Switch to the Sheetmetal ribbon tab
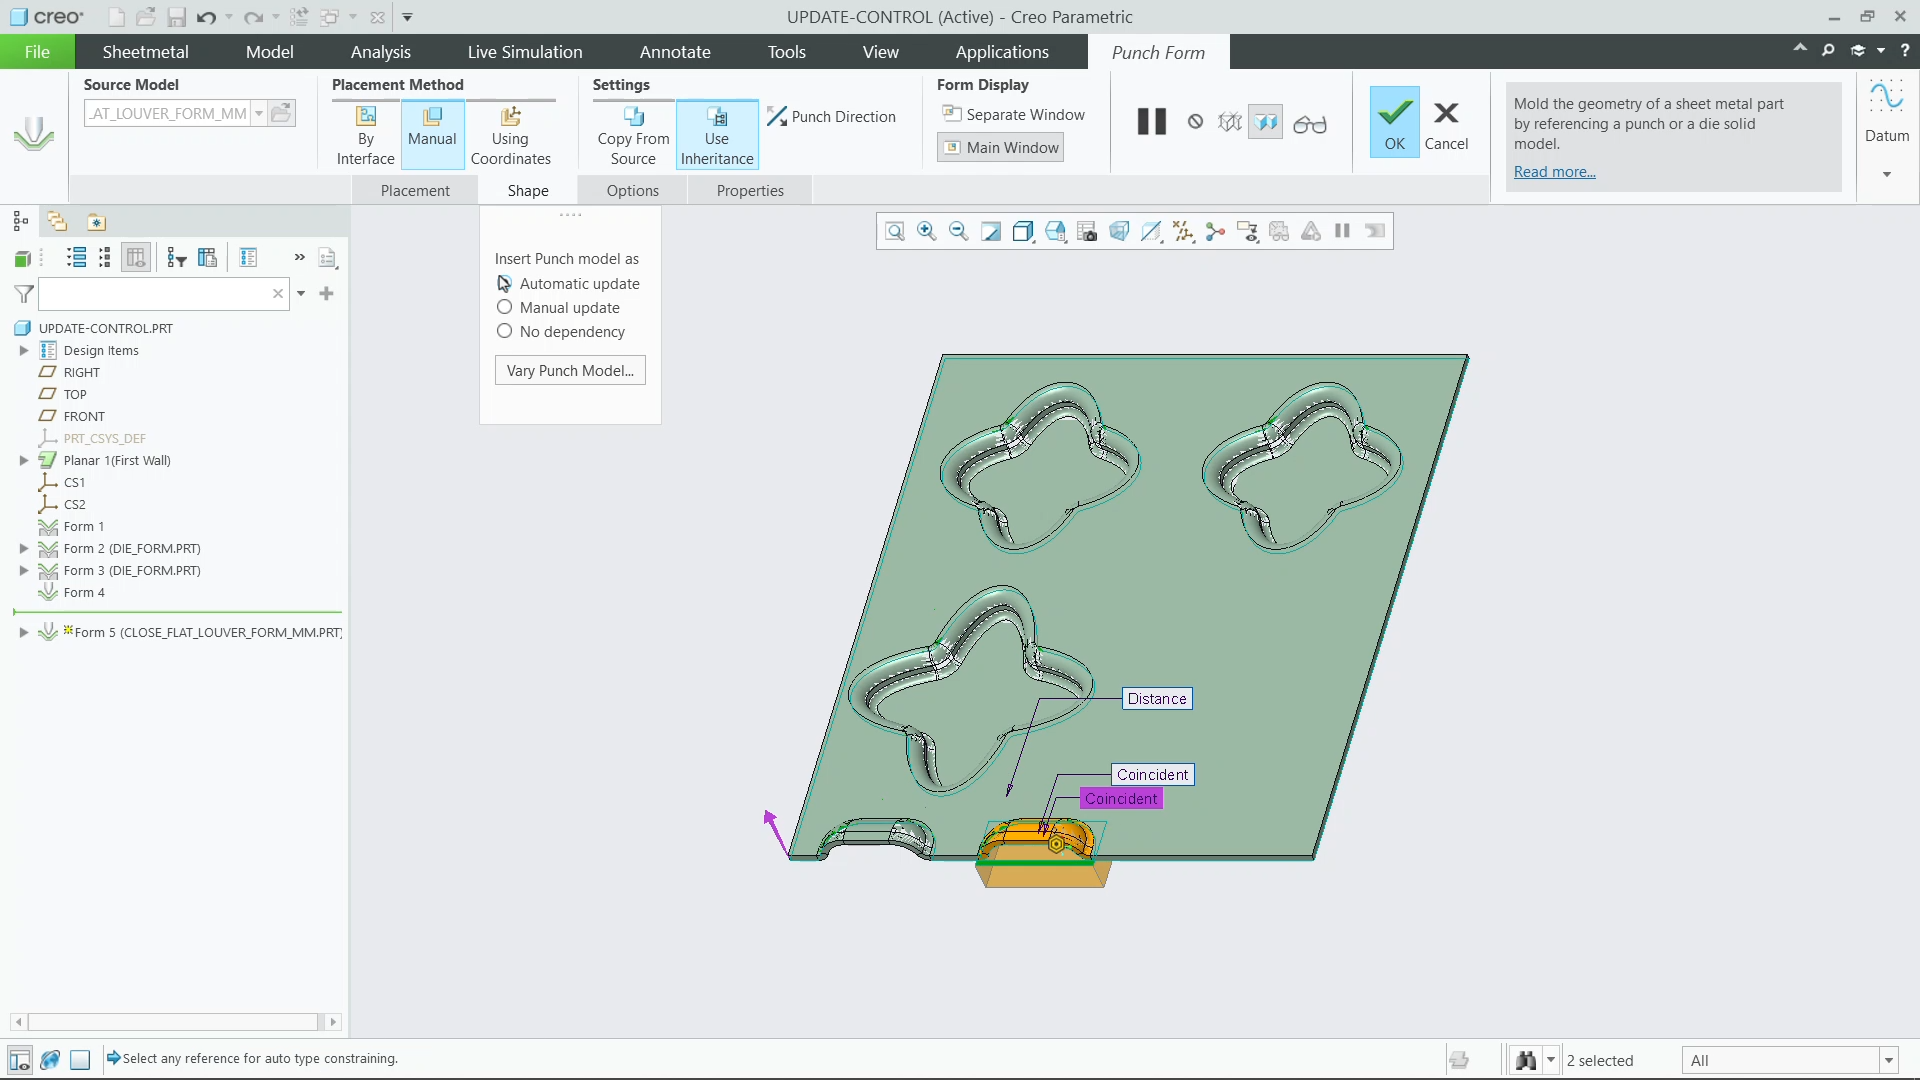 pyautogui.click(x=145, y=52)
